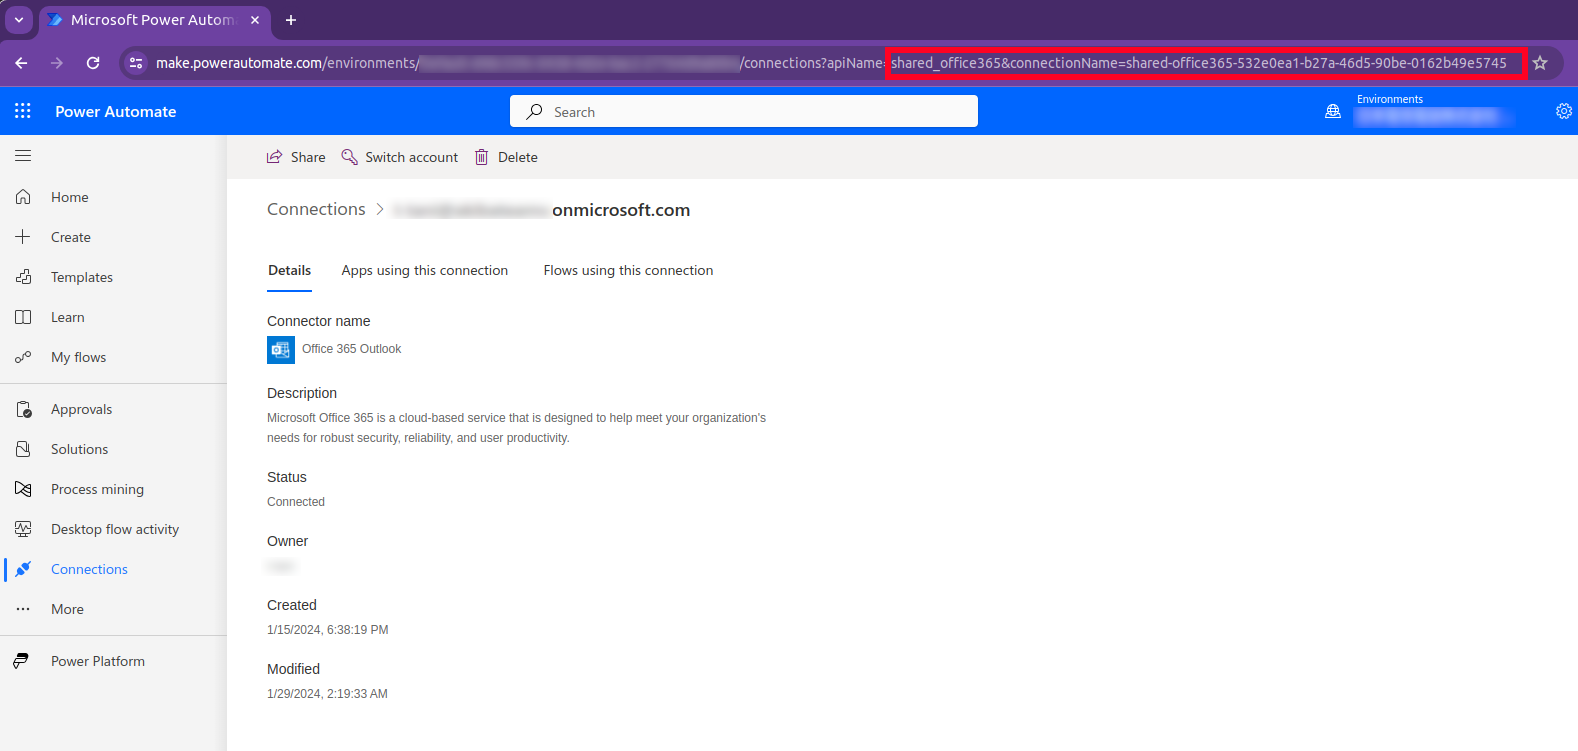The image size is (1578, 751).
Task: Bookmark page with star icon
Action: [1540, 63]
